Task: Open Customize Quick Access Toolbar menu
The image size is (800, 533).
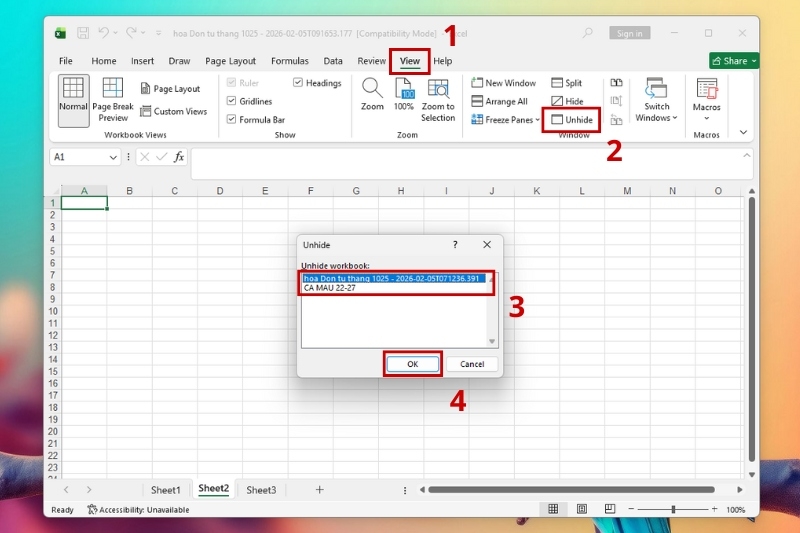Action: tap(159, 33)
